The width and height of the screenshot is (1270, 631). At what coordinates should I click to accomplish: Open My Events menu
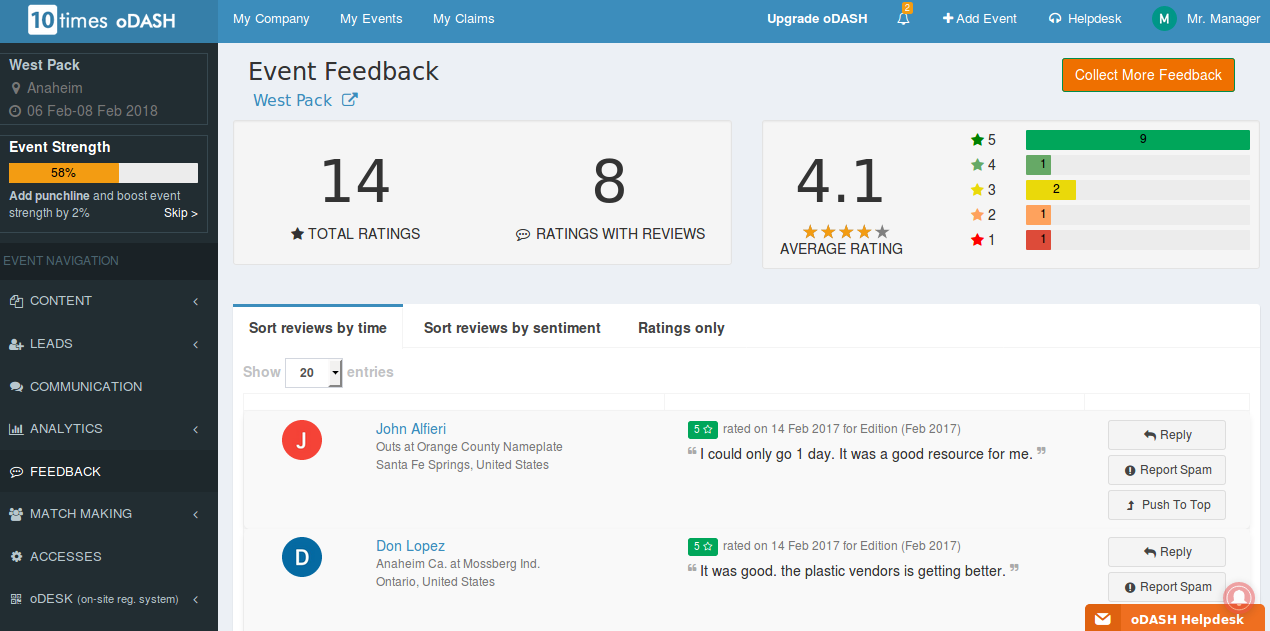pos(371,19)
